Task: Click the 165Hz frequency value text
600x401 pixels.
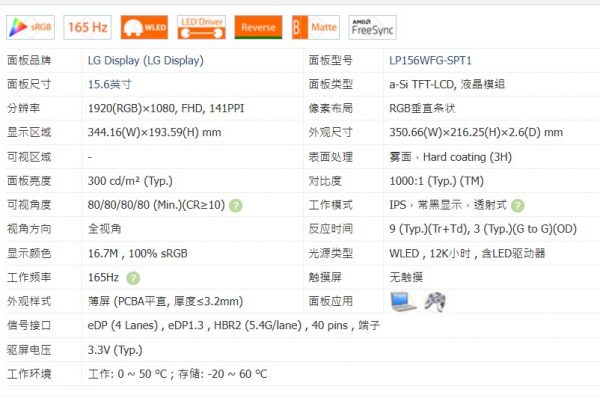Action: click(x=103, y=277)
